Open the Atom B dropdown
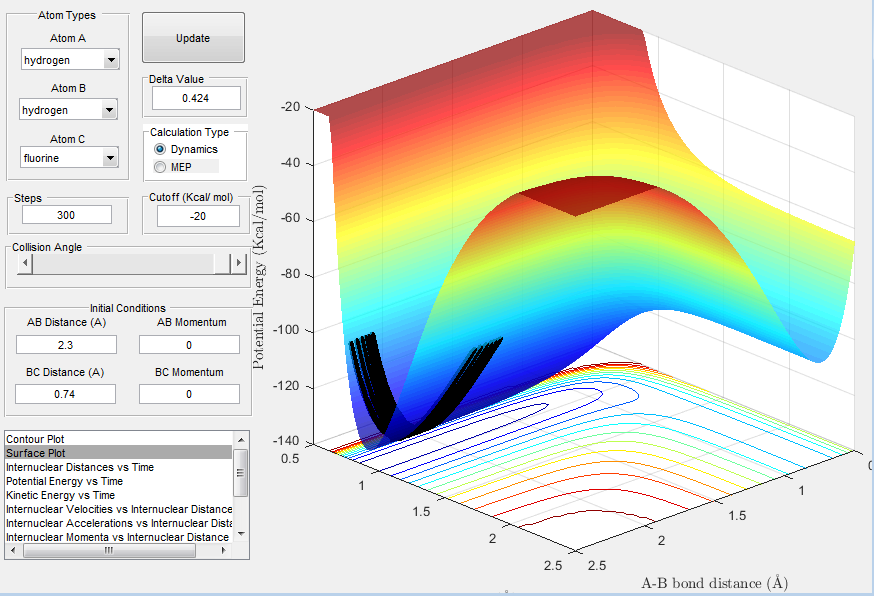Image resolution: width=874 pixels, height=596 pixels. (110, 110)
